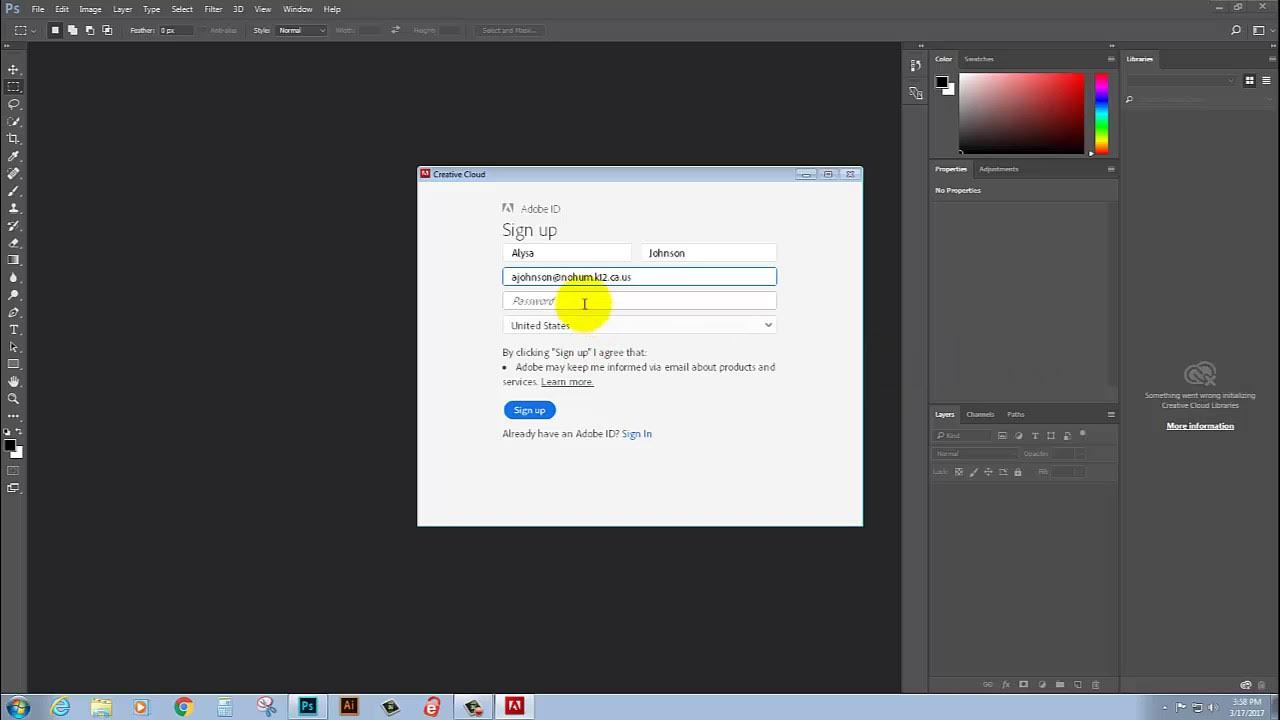Click the Password input field
This screenshot has height=720, width=1280.
coord(639,301)
